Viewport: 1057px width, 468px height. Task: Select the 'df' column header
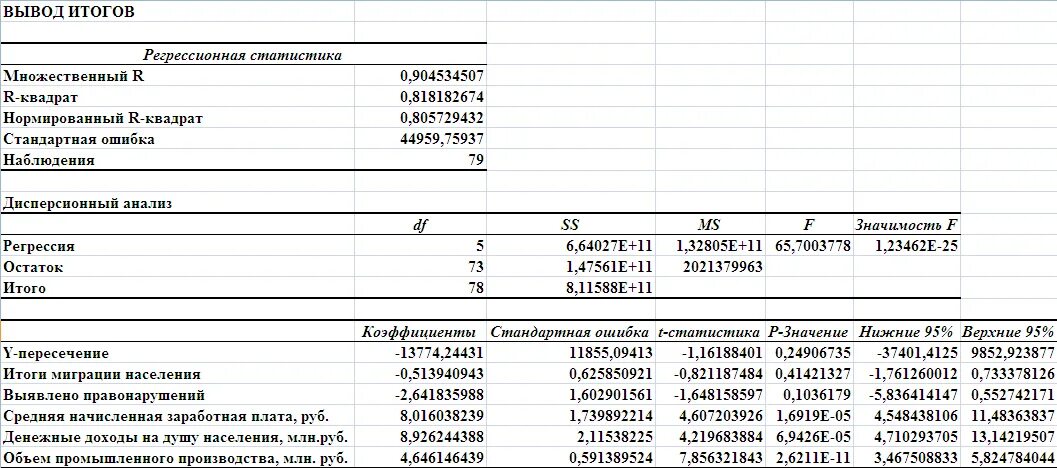419,225
